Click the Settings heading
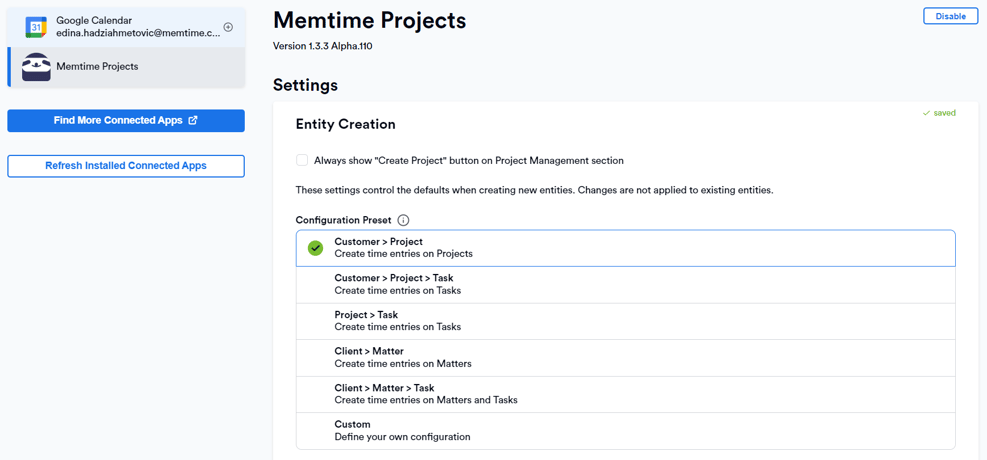The height and width of the screenshot is (460, 987). 305,85
